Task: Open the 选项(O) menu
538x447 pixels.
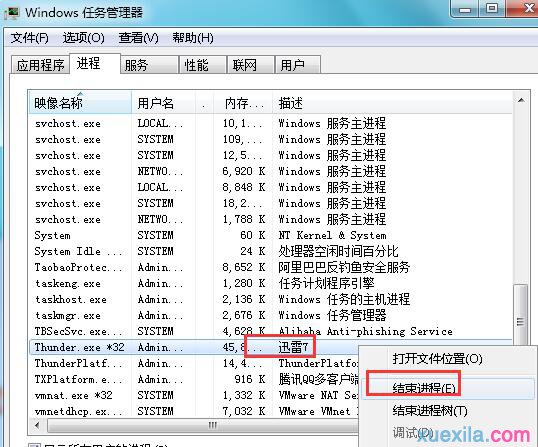Action: [x=84, y=38]
